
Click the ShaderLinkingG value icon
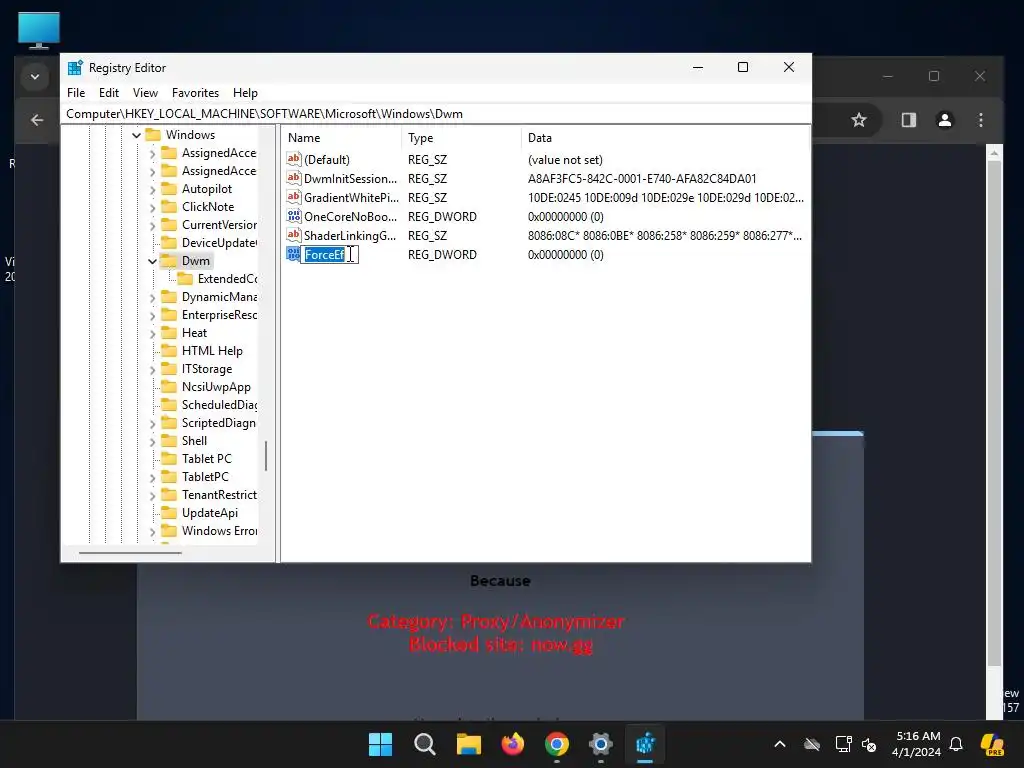[x=294, y=234]
